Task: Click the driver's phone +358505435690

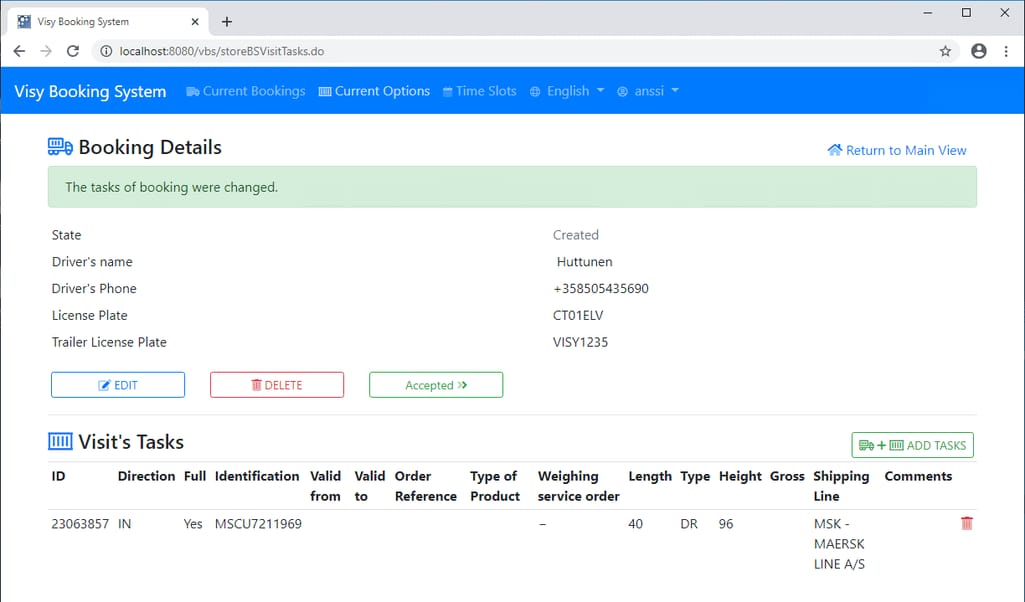Action: click(601, 288)
